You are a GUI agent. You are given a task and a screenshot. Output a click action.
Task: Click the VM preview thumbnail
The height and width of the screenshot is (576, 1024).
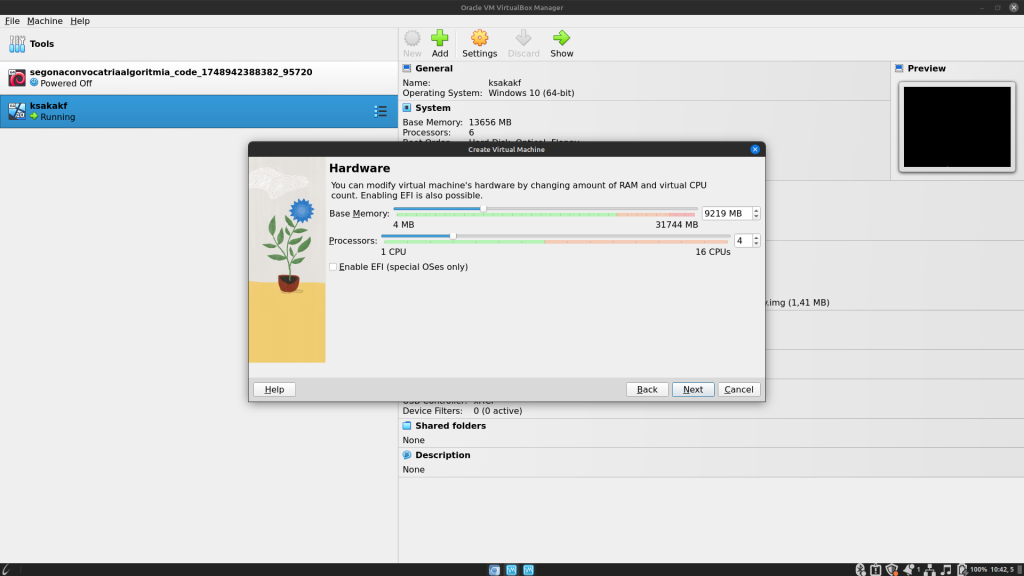coord(957,127)
